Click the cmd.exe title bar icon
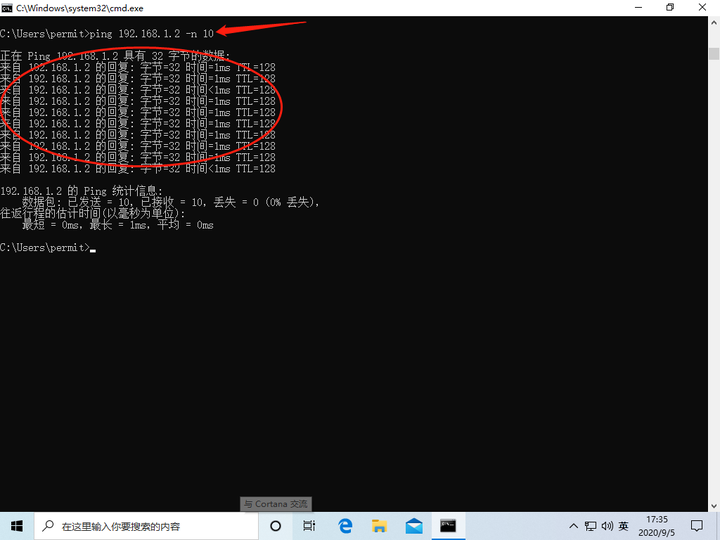The height and width of the screenshot is (540, 720). (x=7, y=8)
